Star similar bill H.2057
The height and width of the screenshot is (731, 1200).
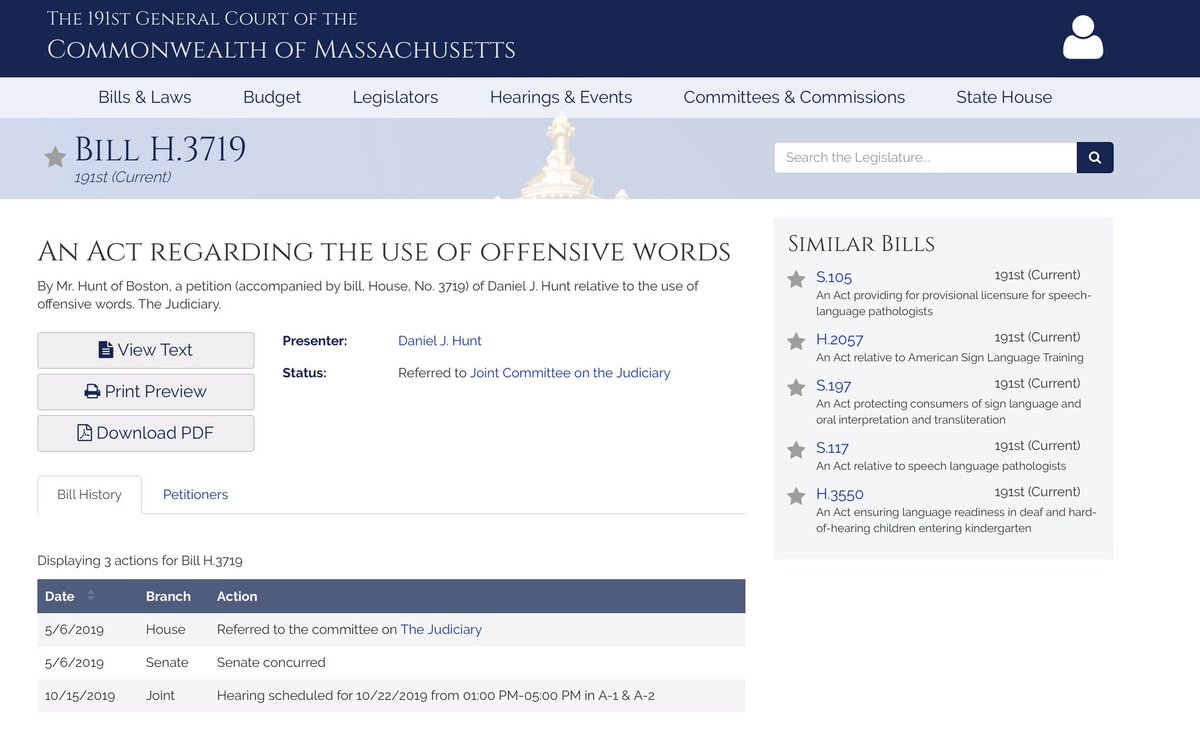796,341
